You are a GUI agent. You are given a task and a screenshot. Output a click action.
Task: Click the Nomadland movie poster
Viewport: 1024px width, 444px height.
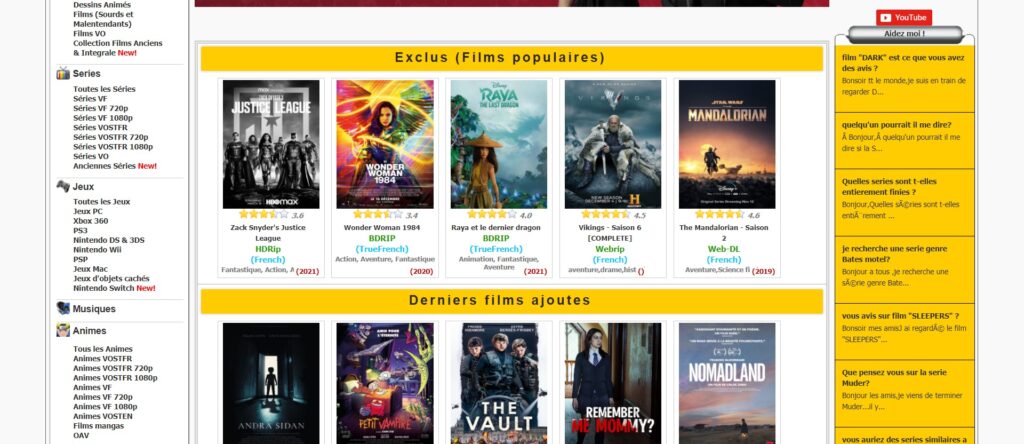(727, 383)
